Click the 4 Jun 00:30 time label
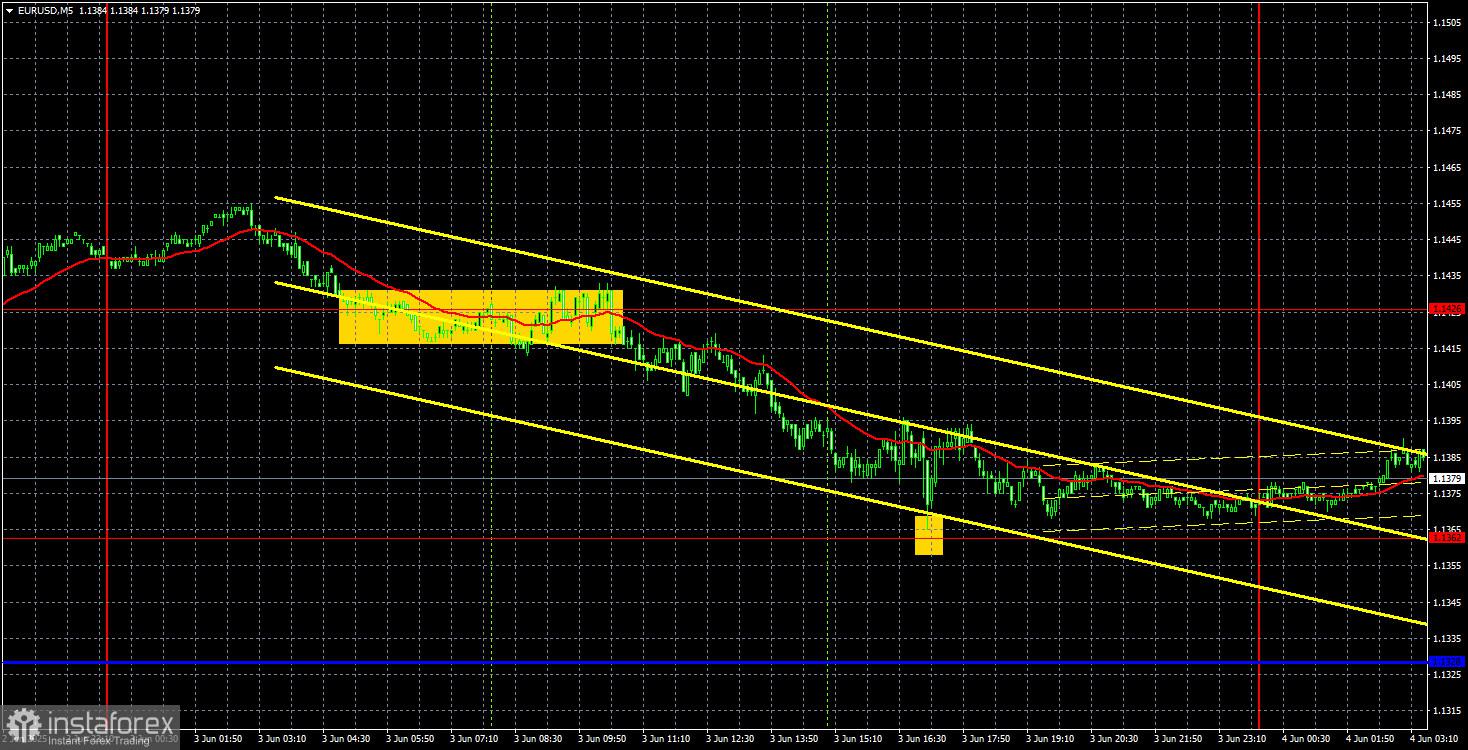This screenshot has height=750, width=1468. point(1306,739)
